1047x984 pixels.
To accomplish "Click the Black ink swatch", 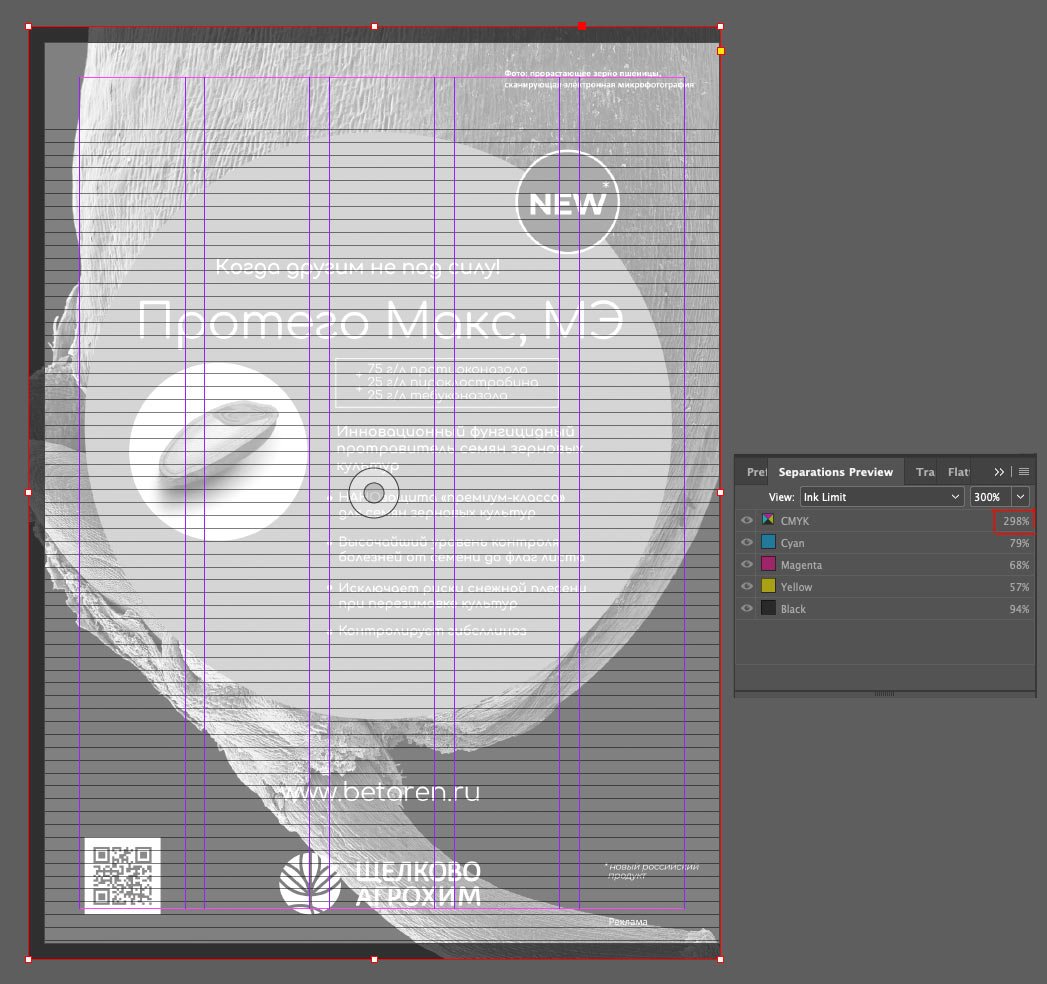I will 769,608.
